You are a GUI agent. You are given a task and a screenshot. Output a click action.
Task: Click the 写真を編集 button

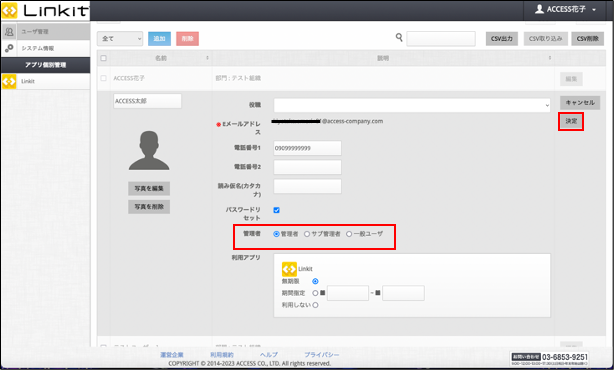pyautogui.click(x=149, y=188)
